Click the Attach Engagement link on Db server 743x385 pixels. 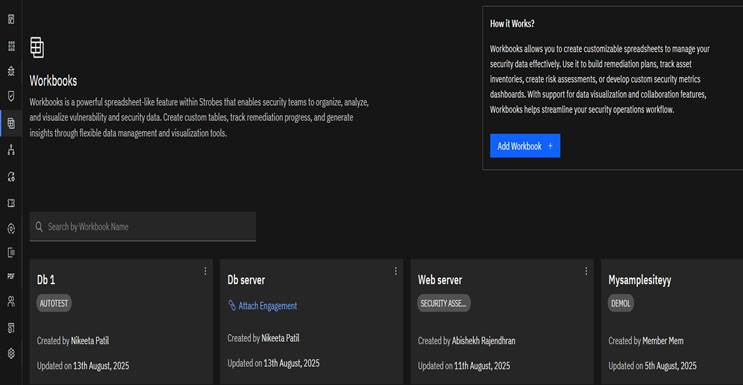click(x=268, y=306)
